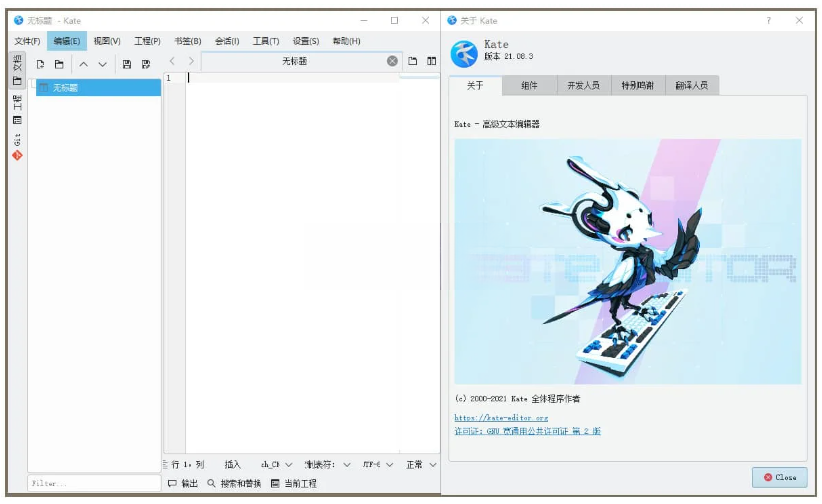The height and width of the screenshot is (504, 822).
Task: Open the UTF-8 encoding dropdown
Action: point(378,465)
